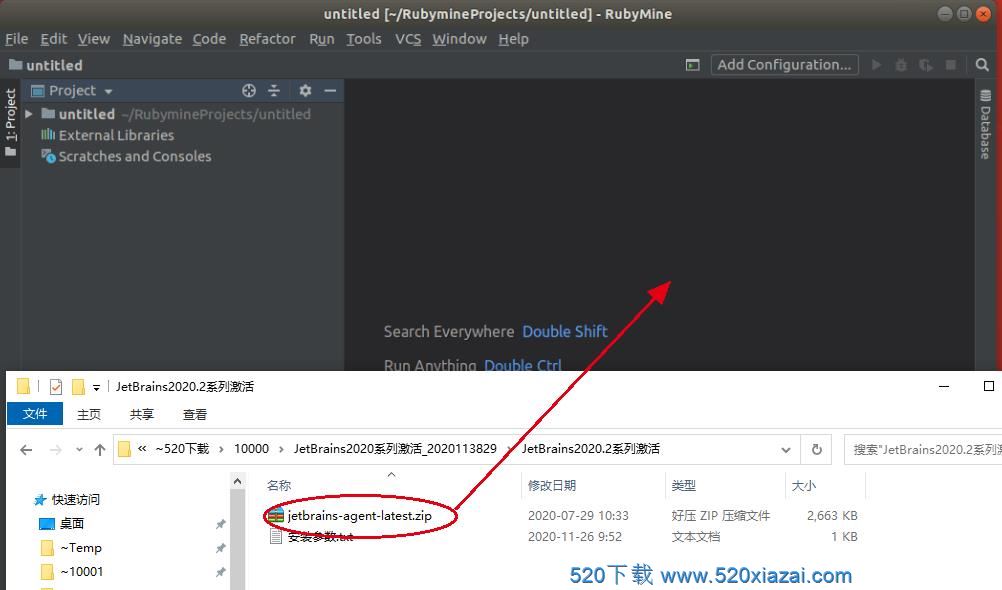Image resolution: width=1002 pixels, height=590 pixels.
Task: Click the Explorer search box
Action: click(923, 449)
